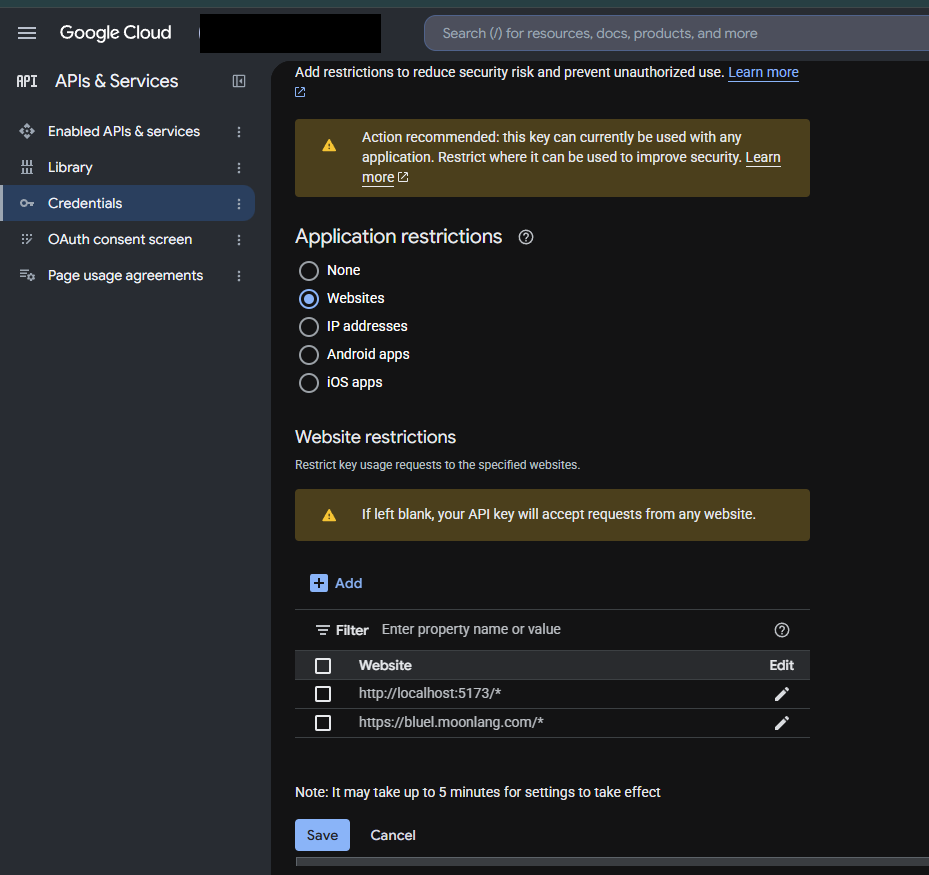Select the None application restriction
Screen dimensions: 929x875
309,271
